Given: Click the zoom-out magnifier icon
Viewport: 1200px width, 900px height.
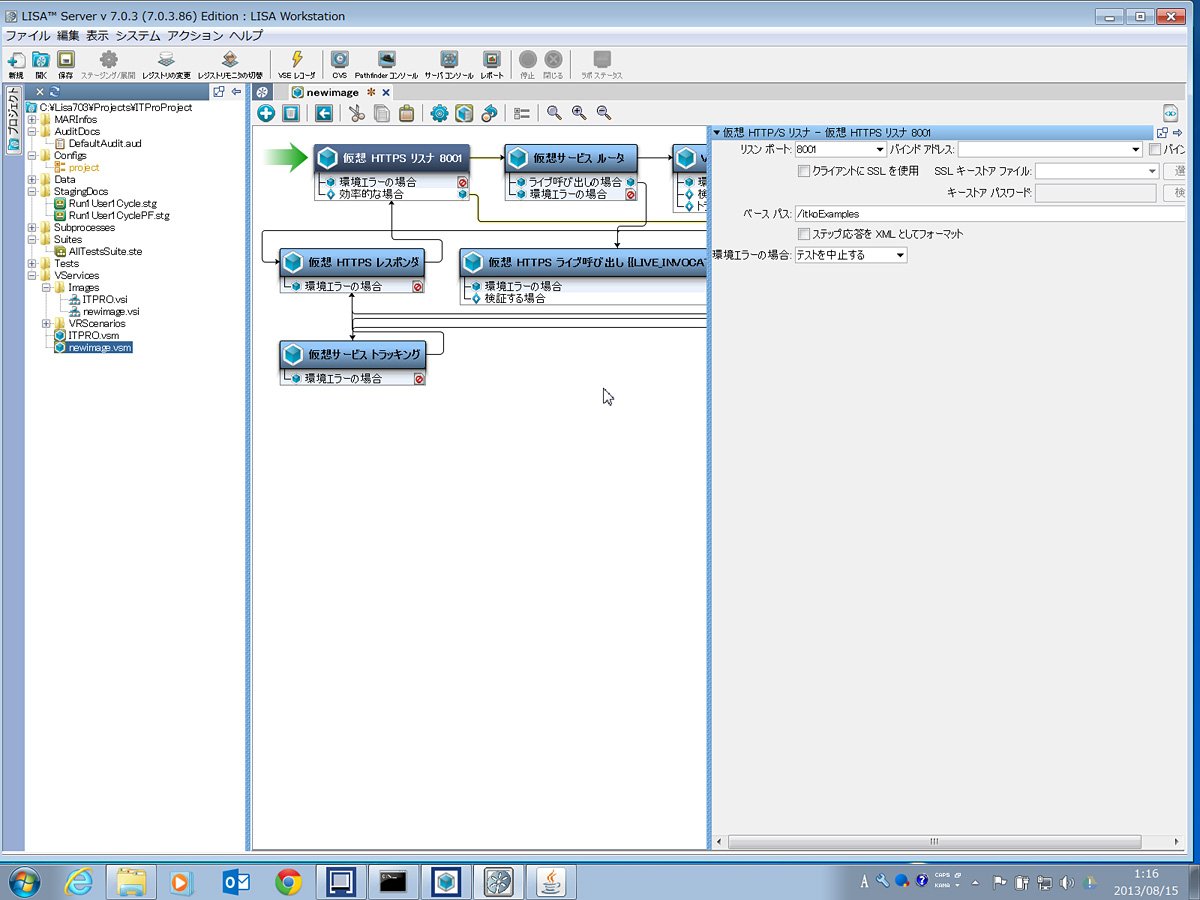Looking at the screenshot, I should [604, 113].
